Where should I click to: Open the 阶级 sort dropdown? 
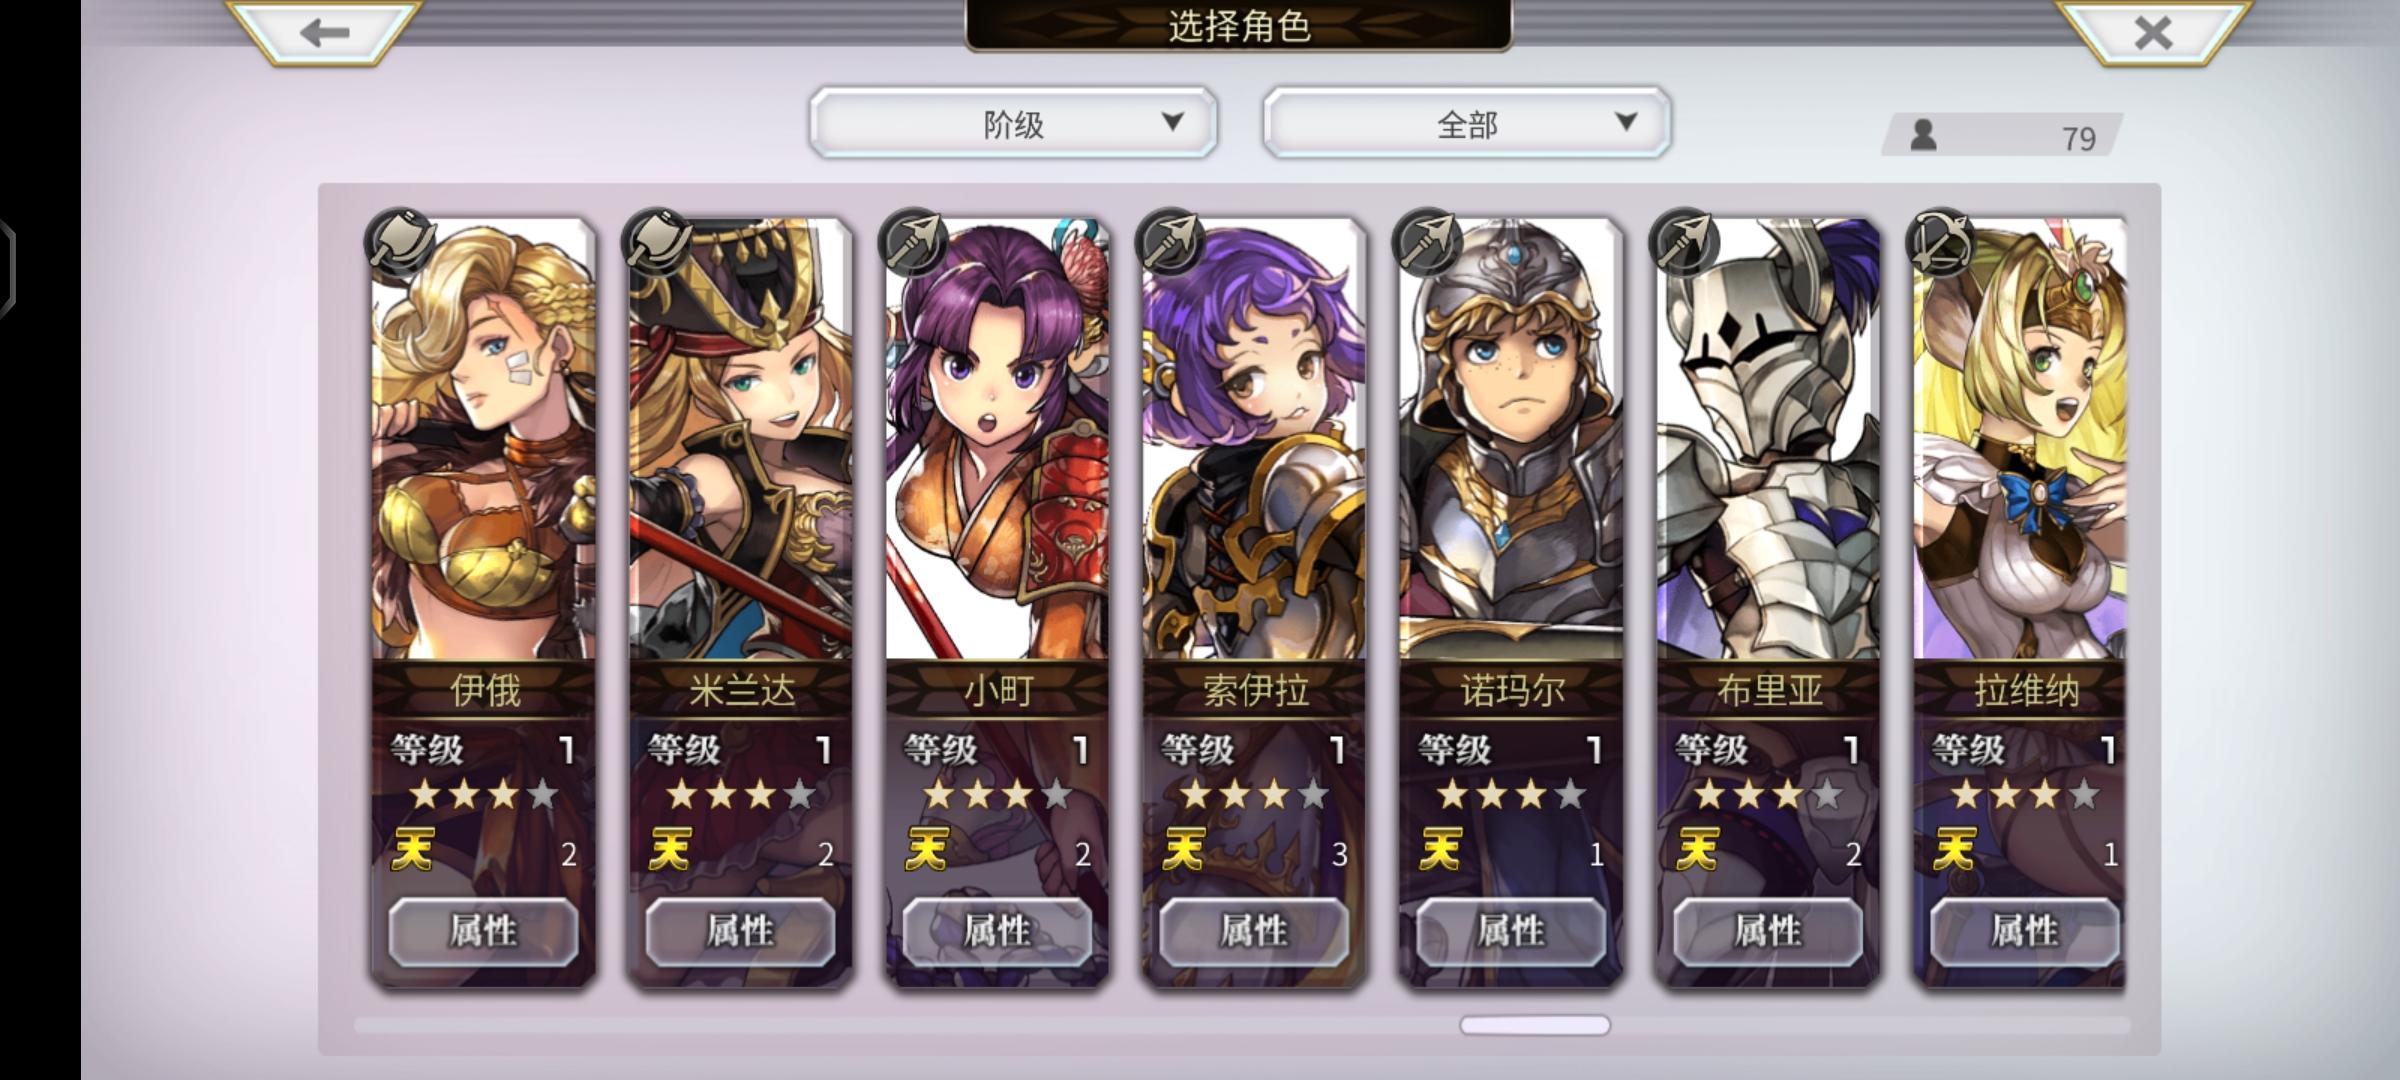tap(1013, 123)
